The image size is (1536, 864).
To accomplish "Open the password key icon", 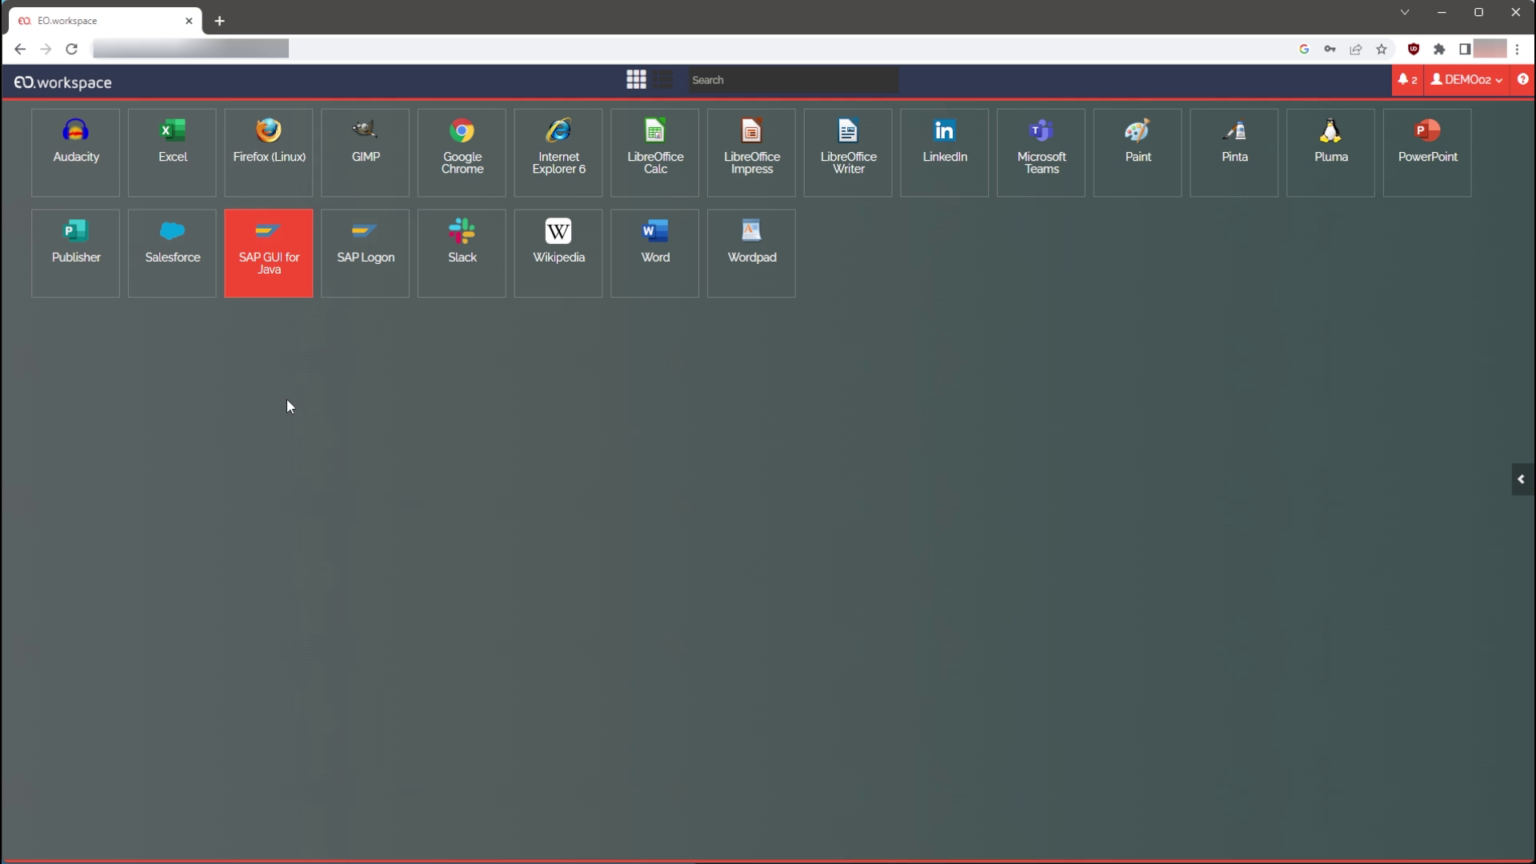I will (x=1330, y=49).
